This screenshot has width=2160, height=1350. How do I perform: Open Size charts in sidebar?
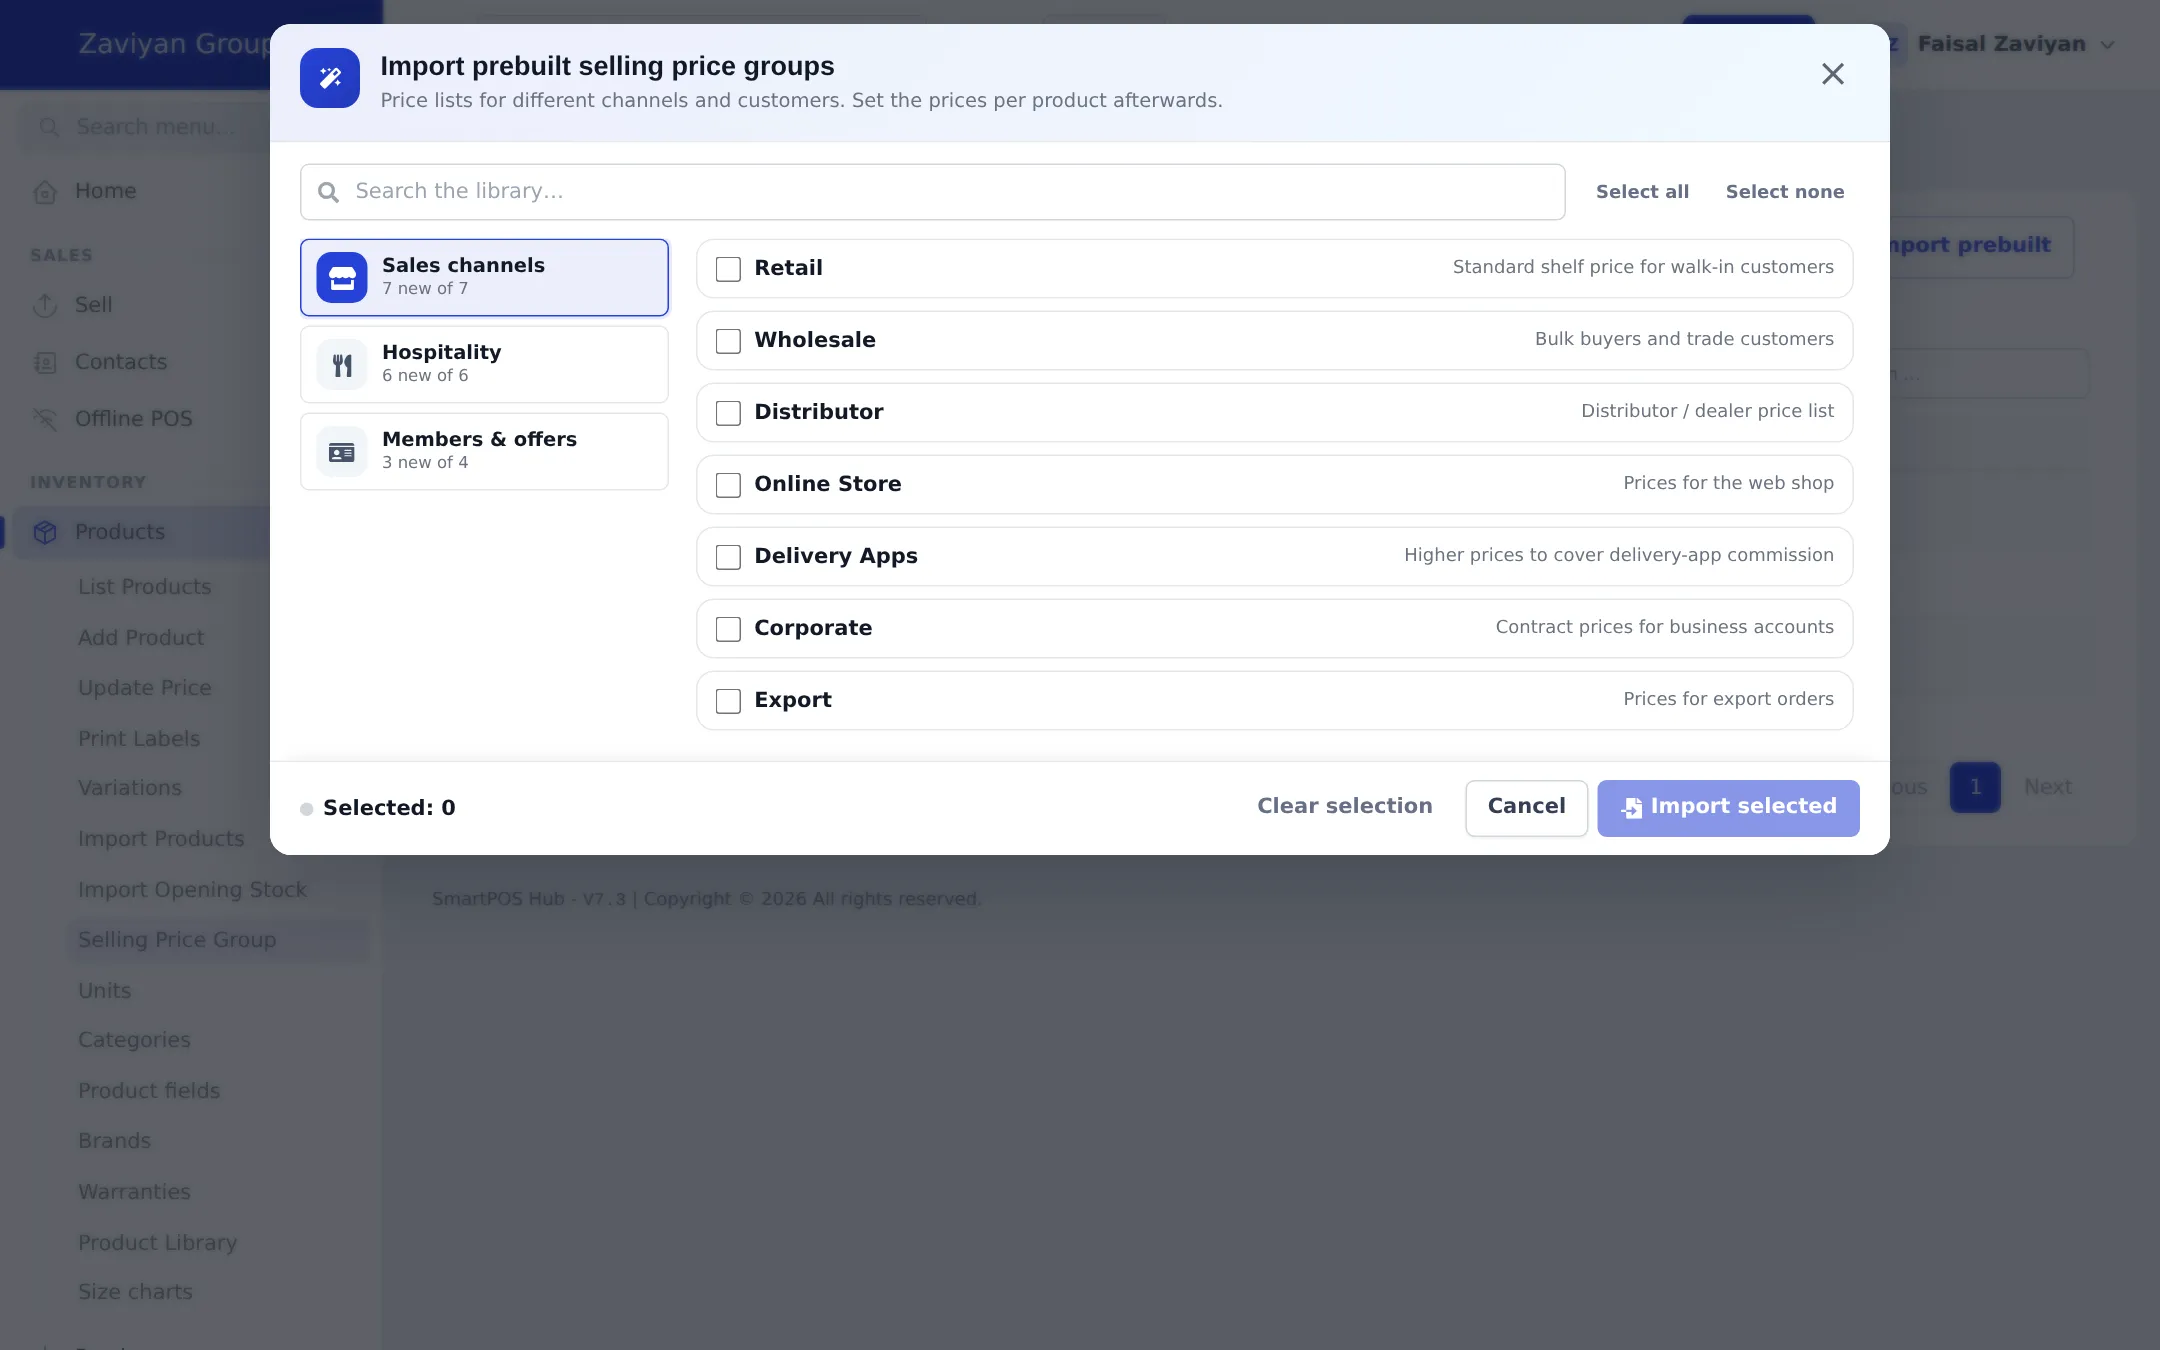[135, 1292]
